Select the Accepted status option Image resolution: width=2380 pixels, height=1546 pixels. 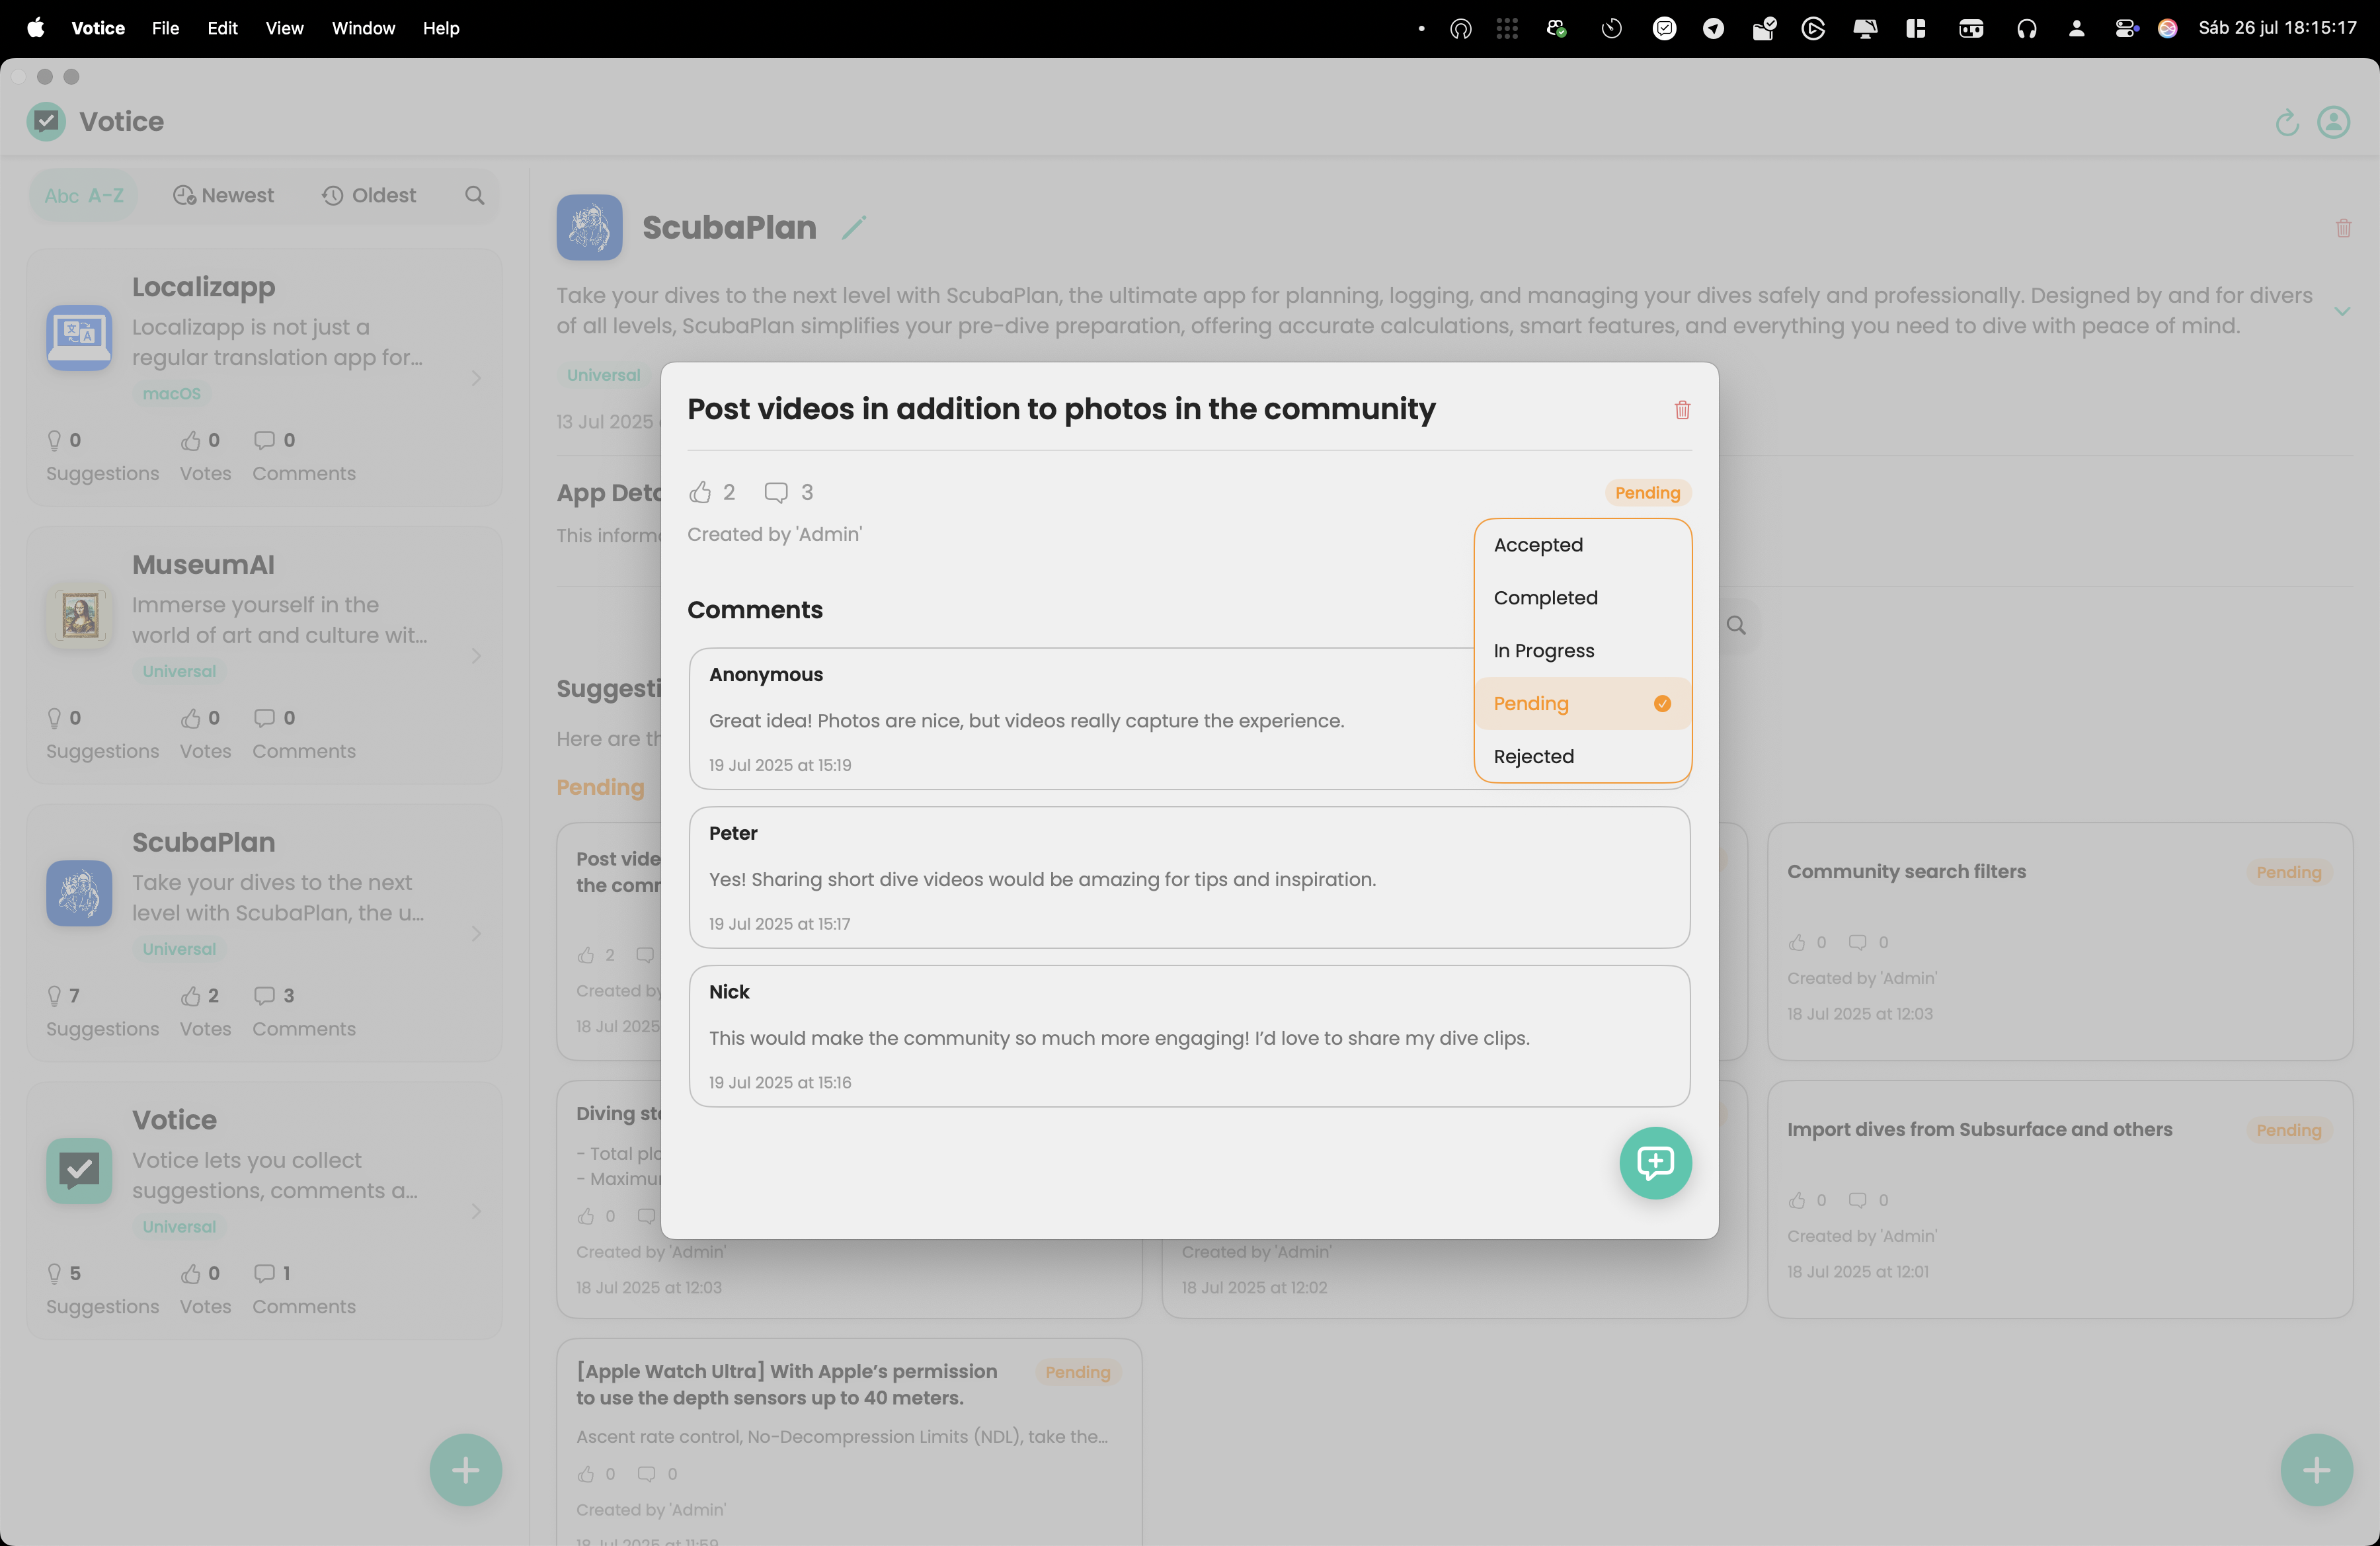tap(1538, 545)
